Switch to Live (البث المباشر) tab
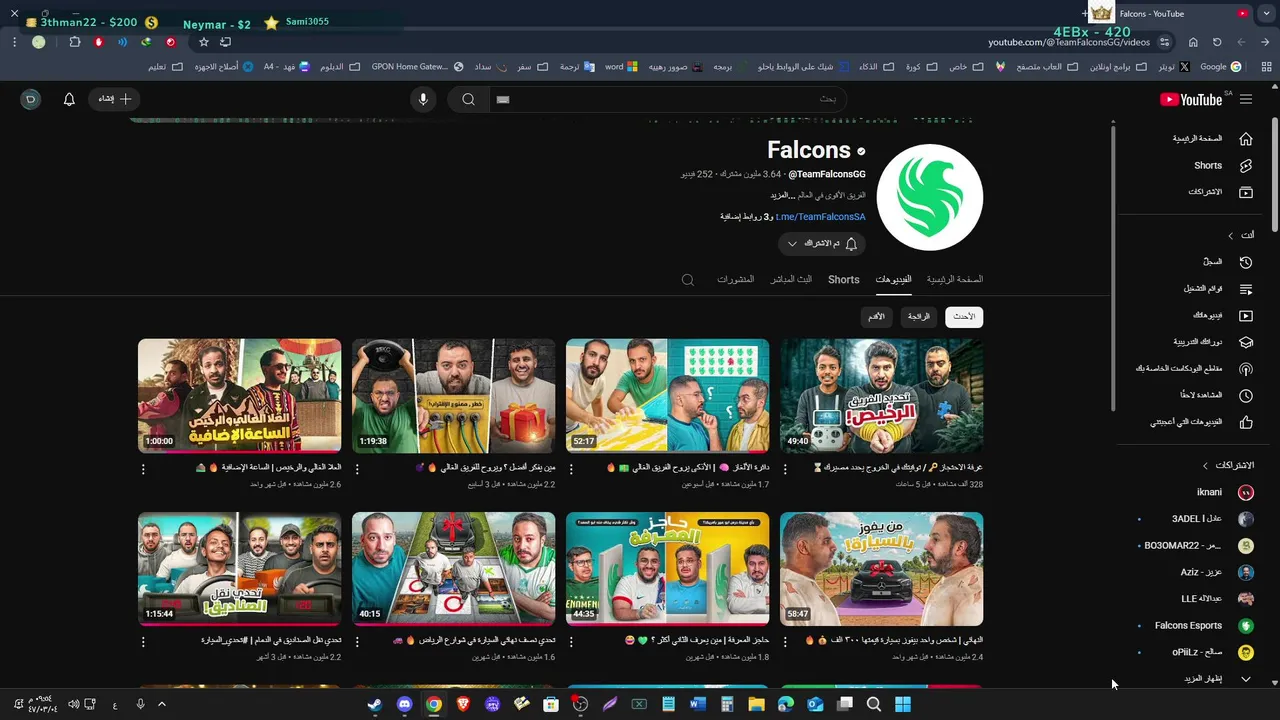The image size is (1280, 720). 791,279
